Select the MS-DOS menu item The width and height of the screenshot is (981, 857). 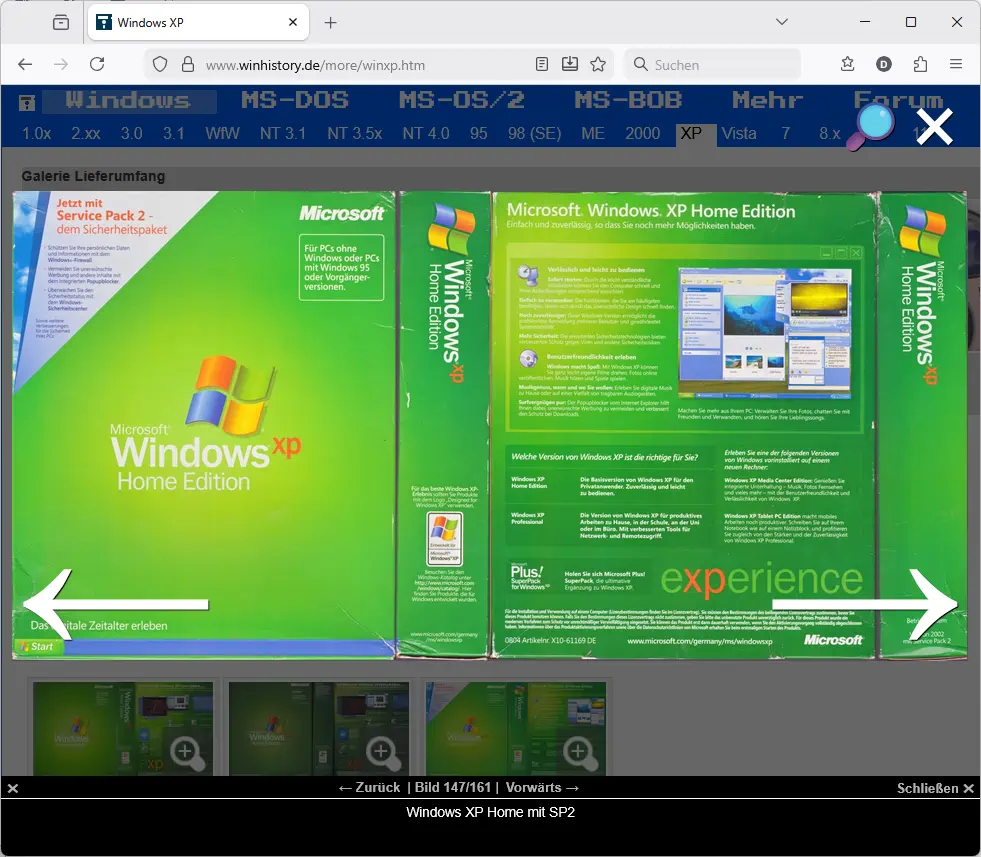295,100
